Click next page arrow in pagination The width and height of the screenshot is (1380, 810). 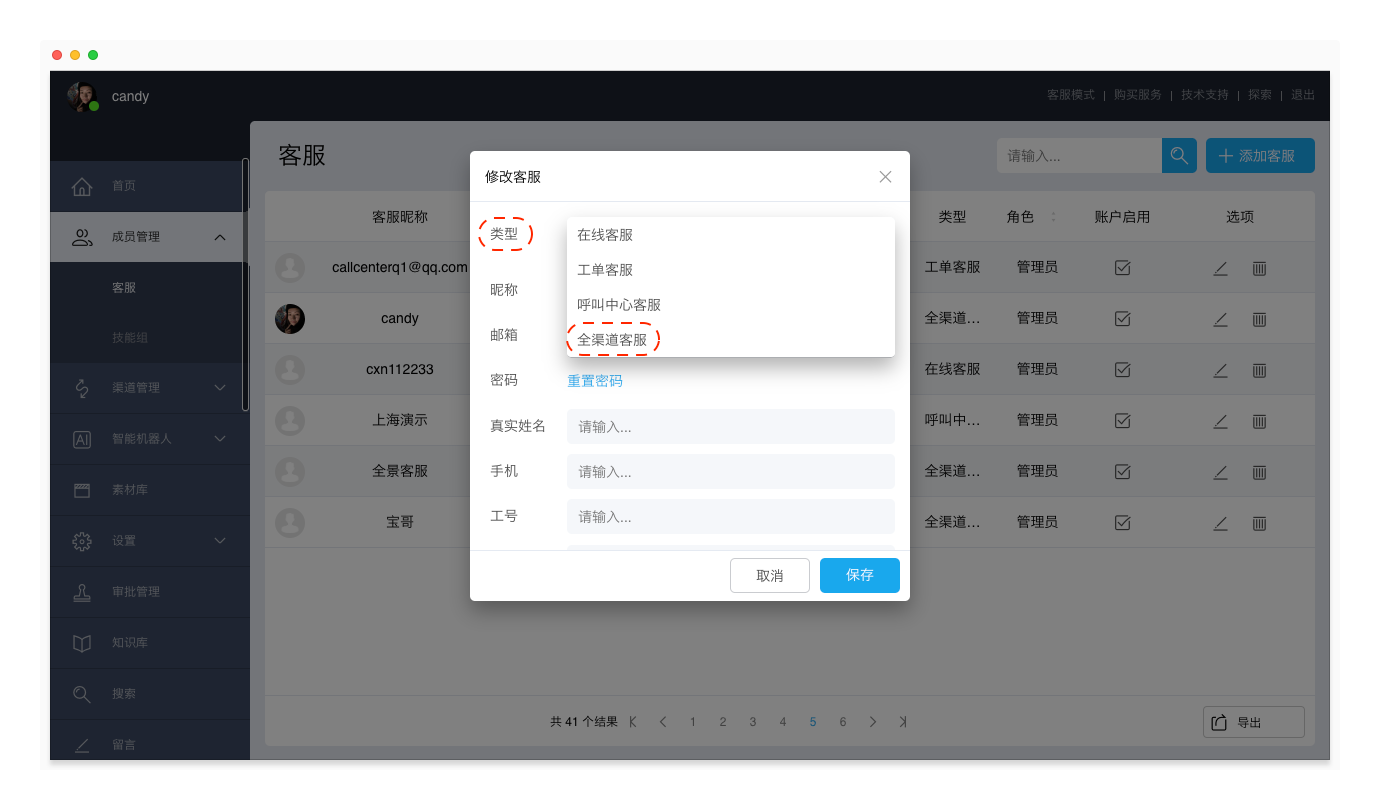pos(873,722)
